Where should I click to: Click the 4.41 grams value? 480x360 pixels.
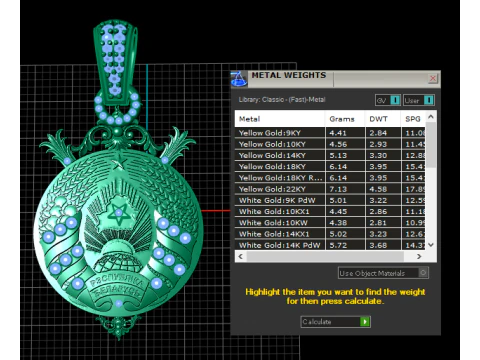tap(338, 133)
